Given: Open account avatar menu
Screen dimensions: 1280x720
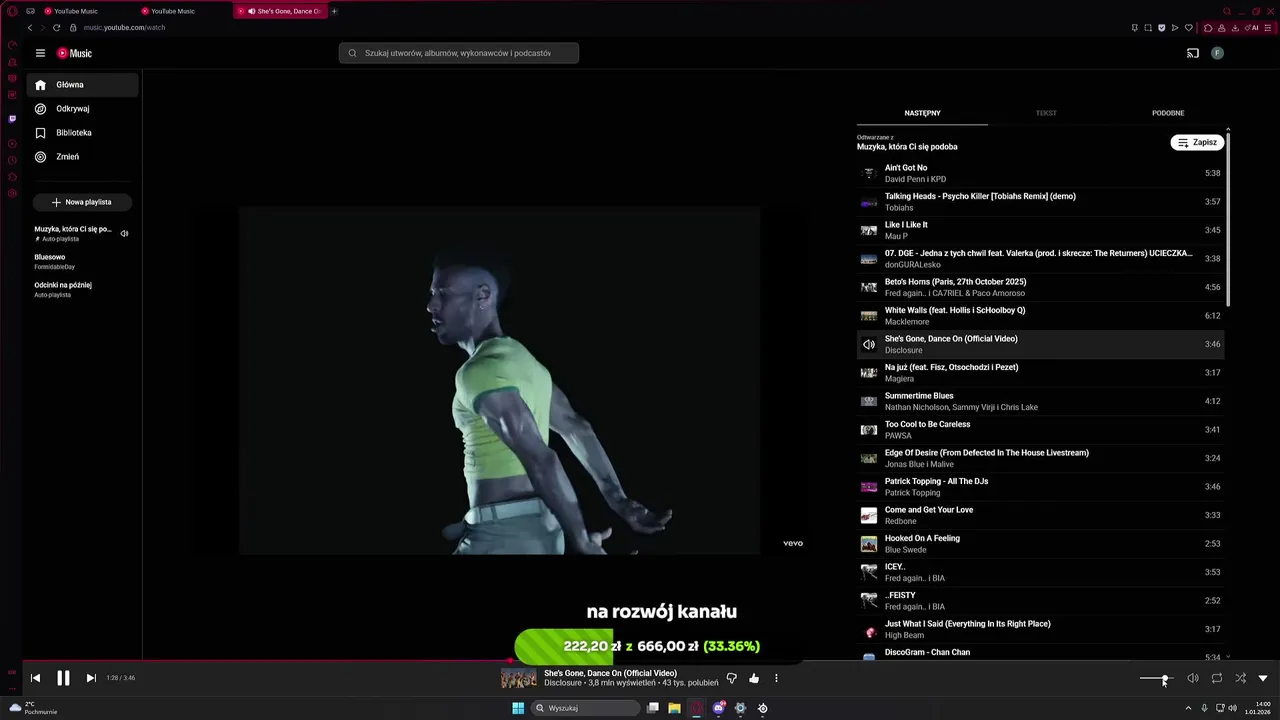Looking at the screenshot, I should click(1217, 53).
